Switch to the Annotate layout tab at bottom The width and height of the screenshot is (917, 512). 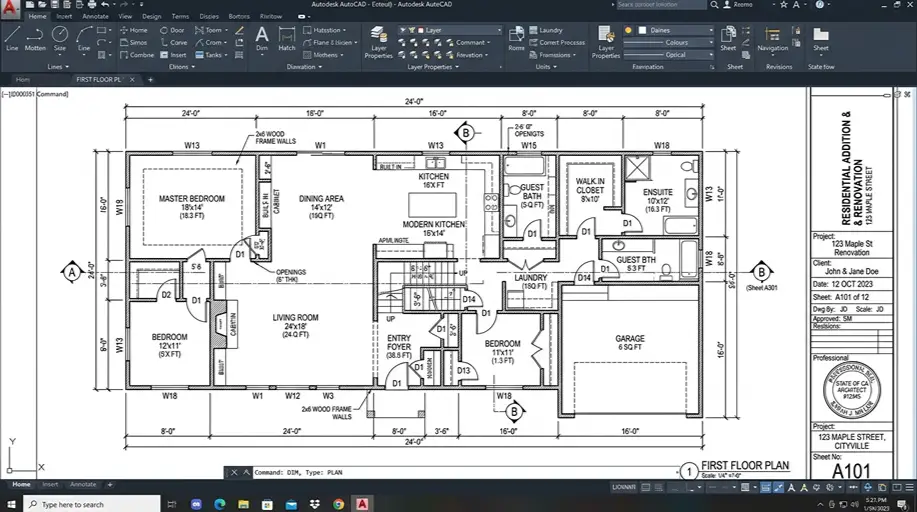[x=83, y=484]
